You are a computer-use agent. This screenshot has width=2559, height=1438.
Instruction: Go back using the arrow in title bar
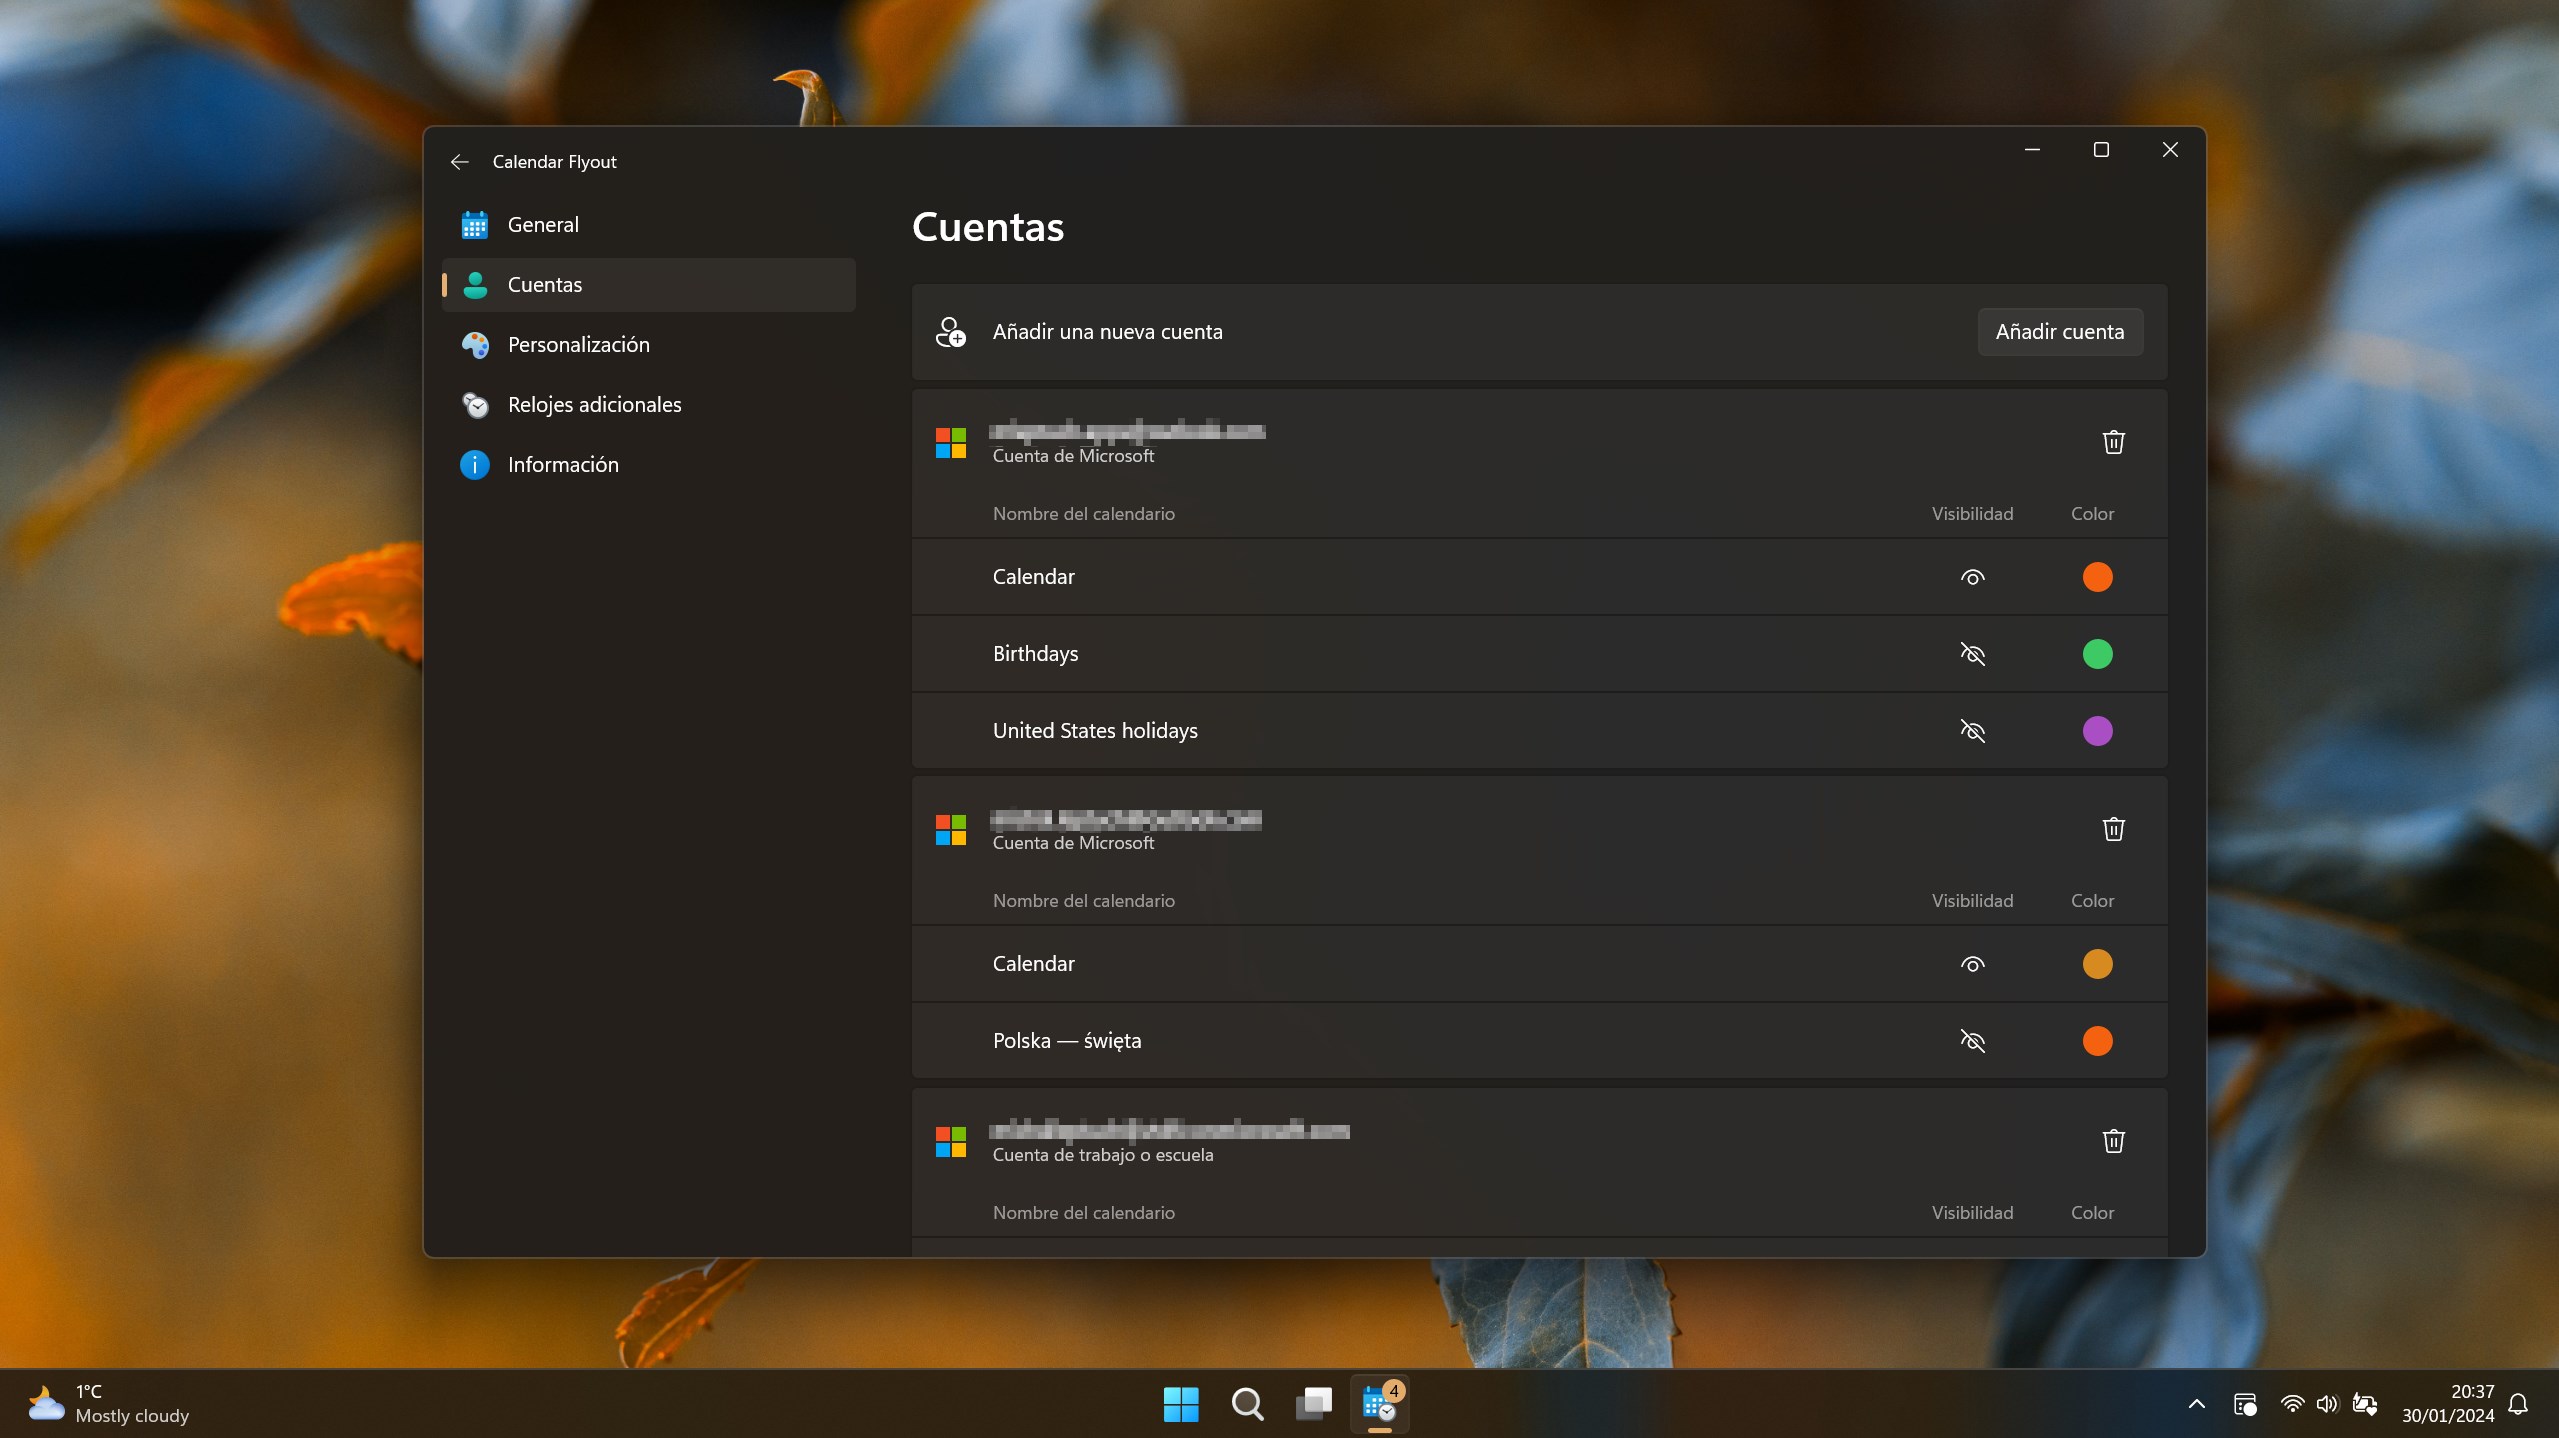pyautogui.click(x=459, y=162)
